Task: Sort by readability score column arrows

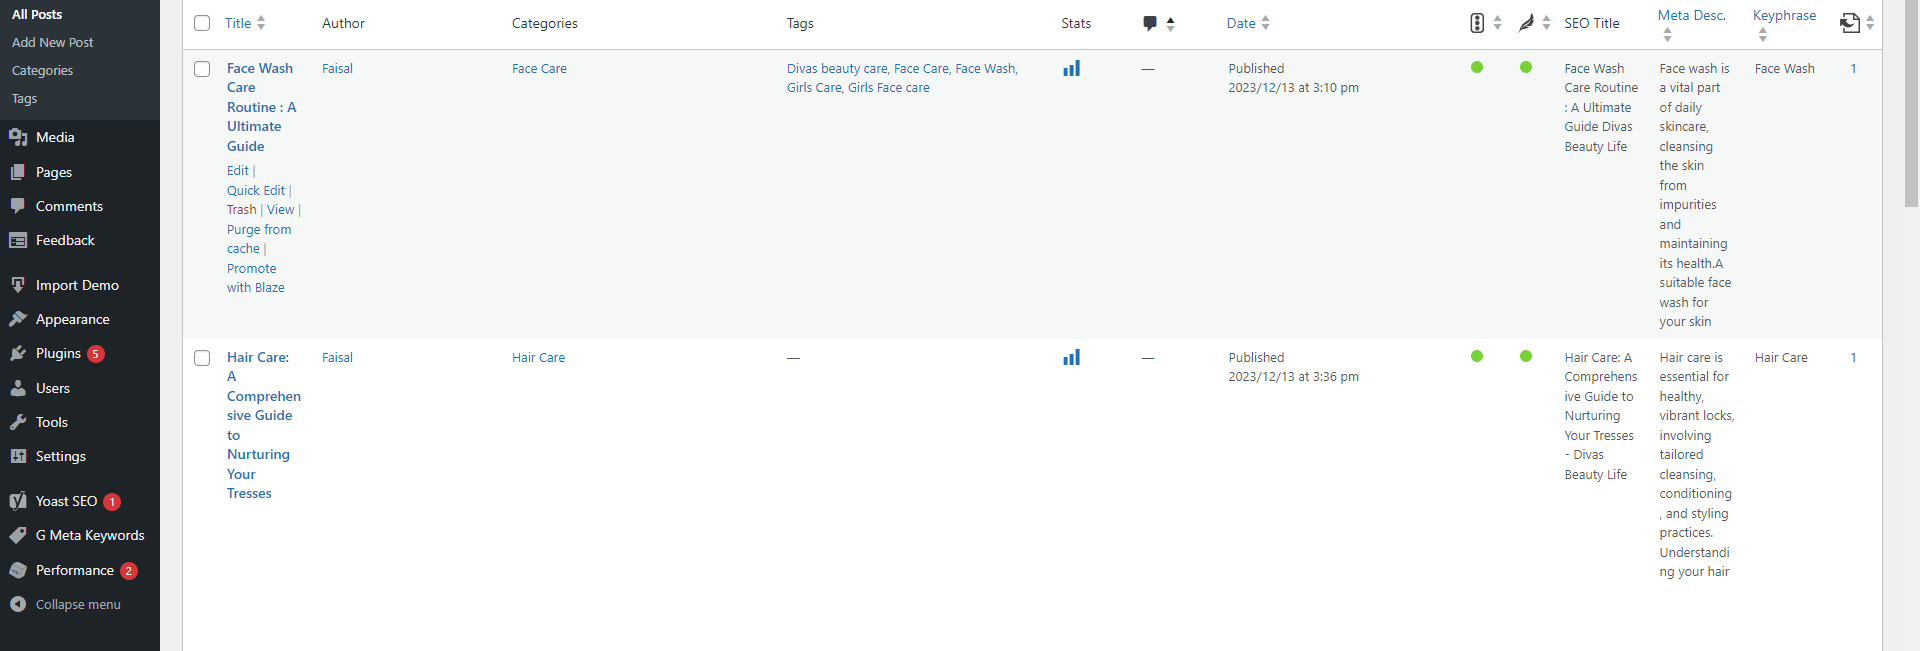Action: click(1546, 23)
